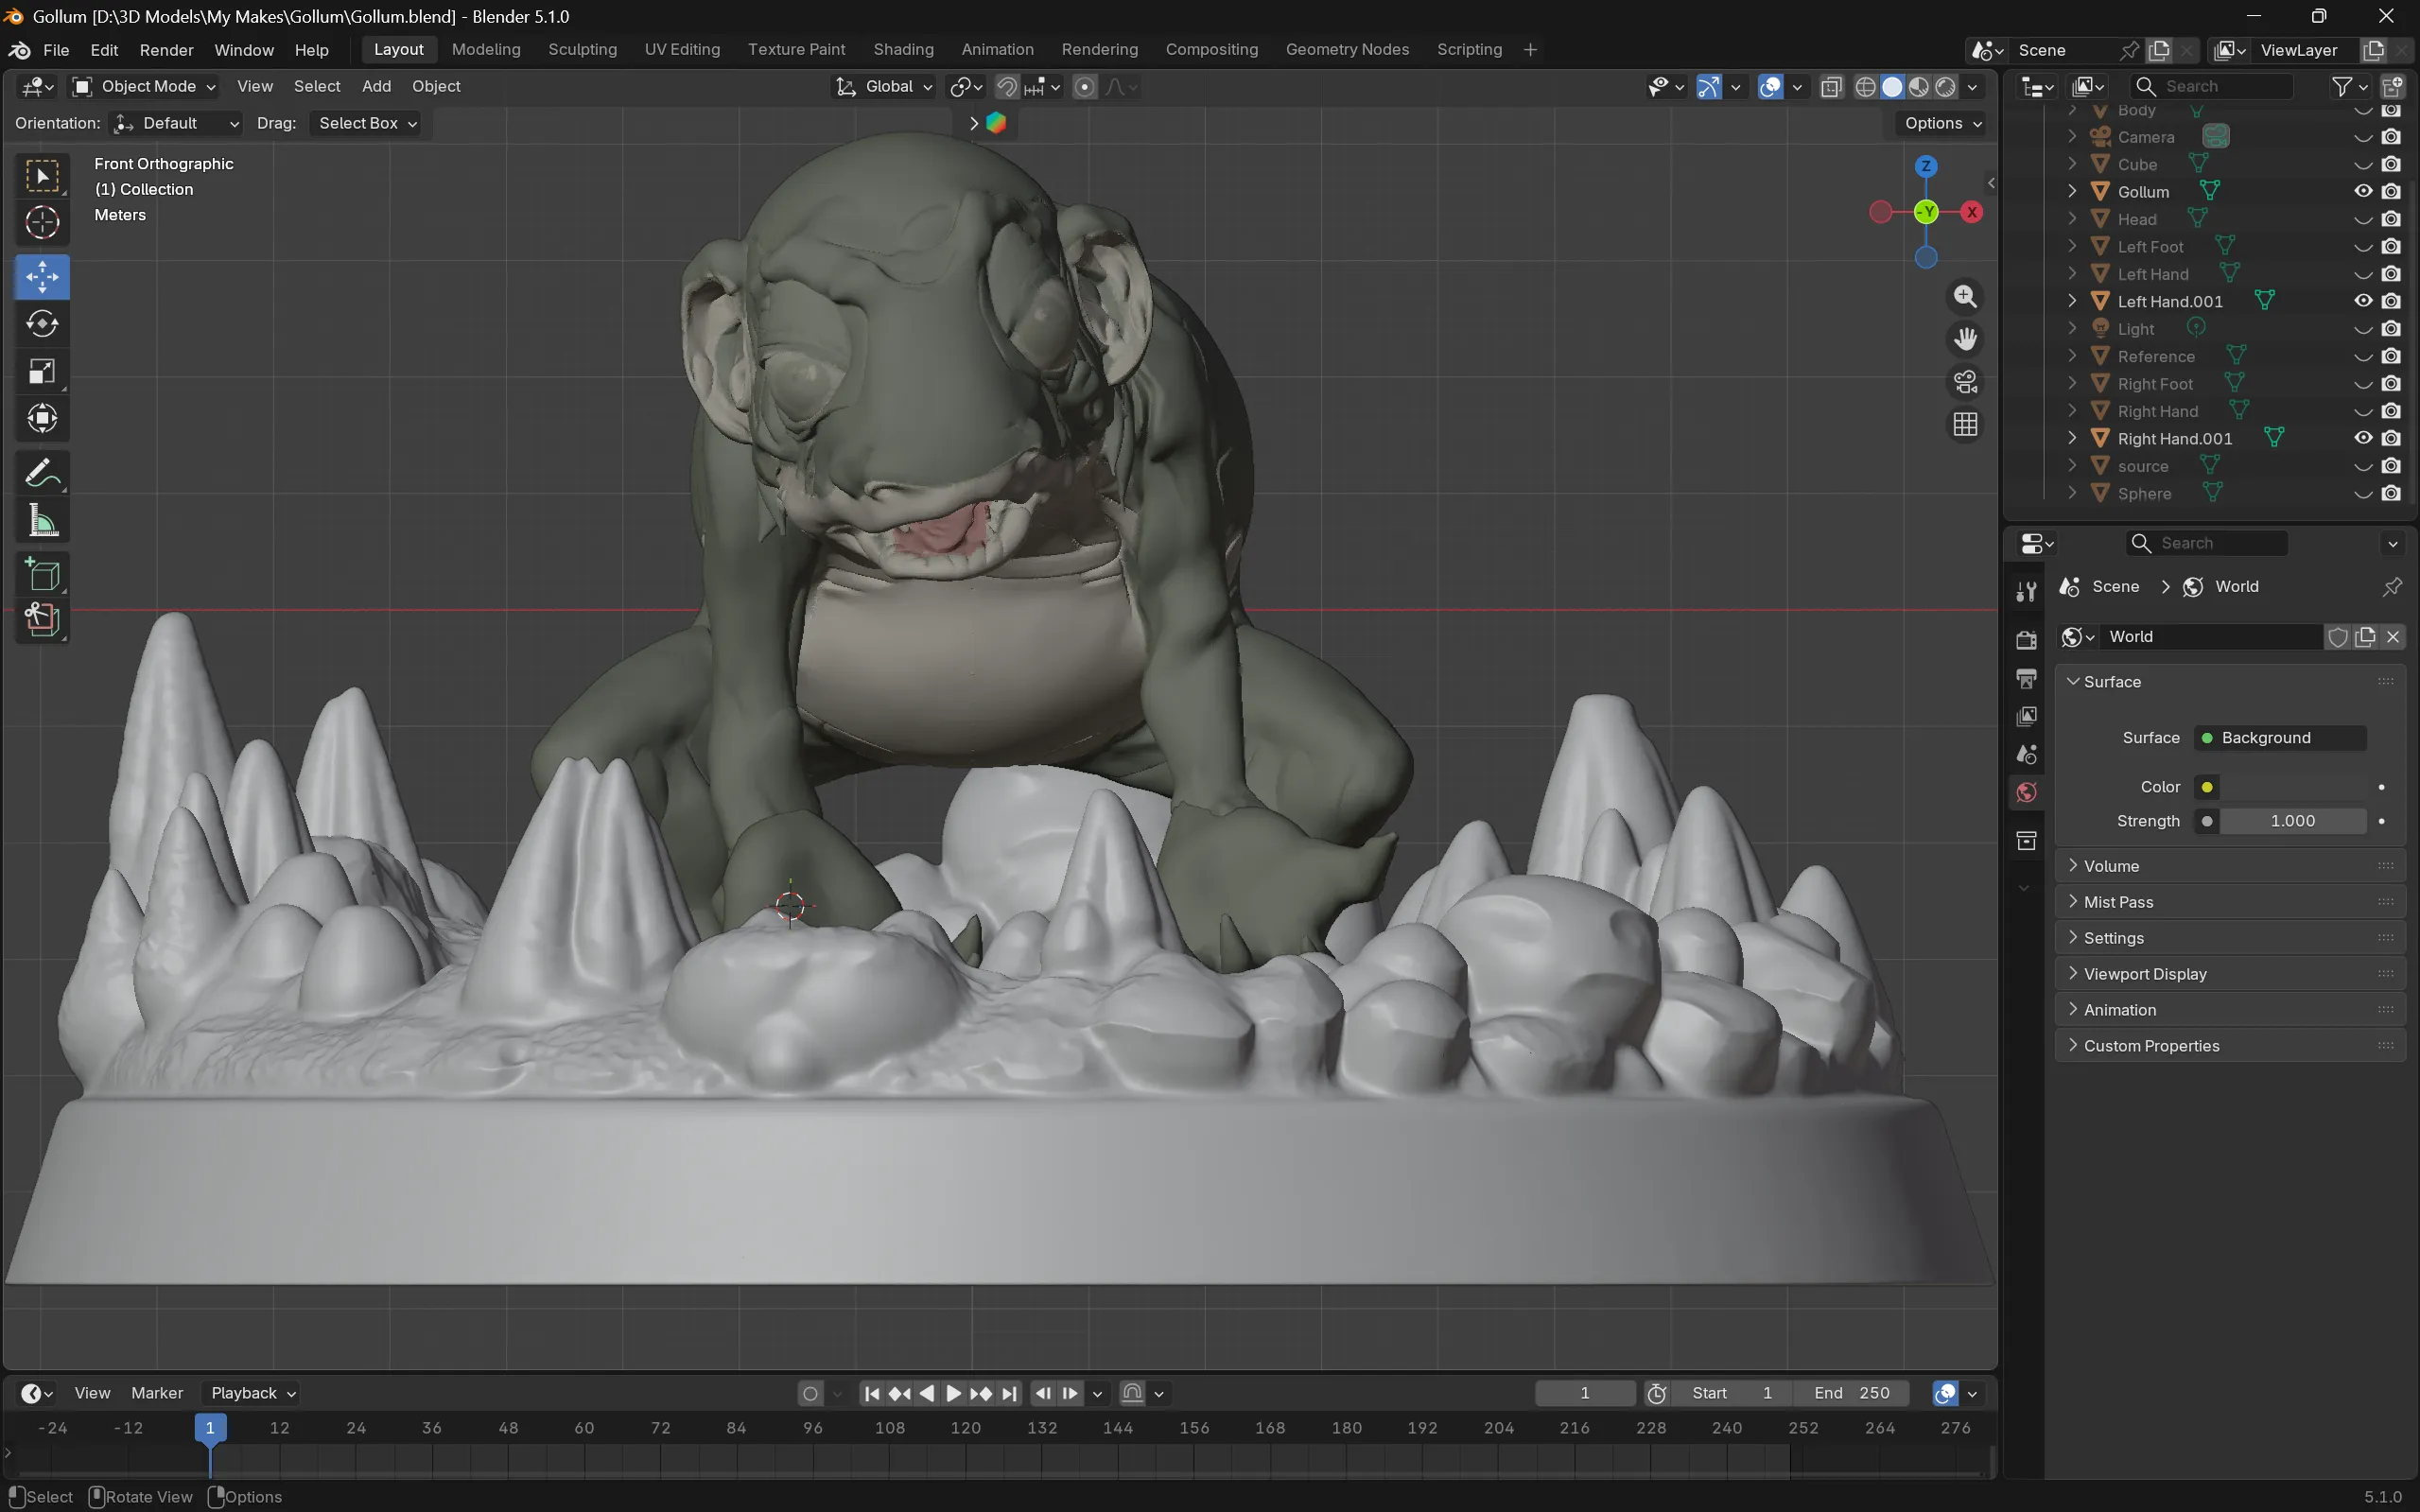Open the Output properties tab
The width and height of the screenshot is (2420, 1512).
coord(2026,678)
